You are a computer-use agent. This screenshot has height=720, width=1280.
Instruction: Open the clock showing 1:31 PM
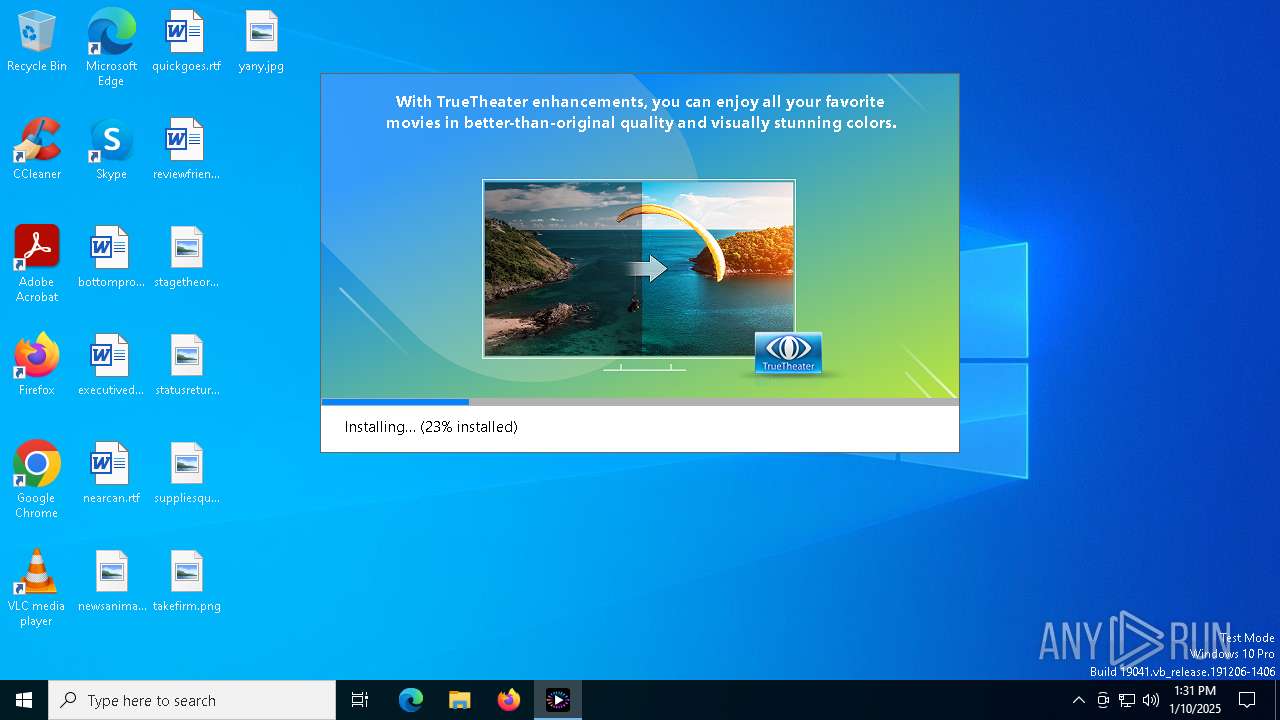tap(1195, 700)
